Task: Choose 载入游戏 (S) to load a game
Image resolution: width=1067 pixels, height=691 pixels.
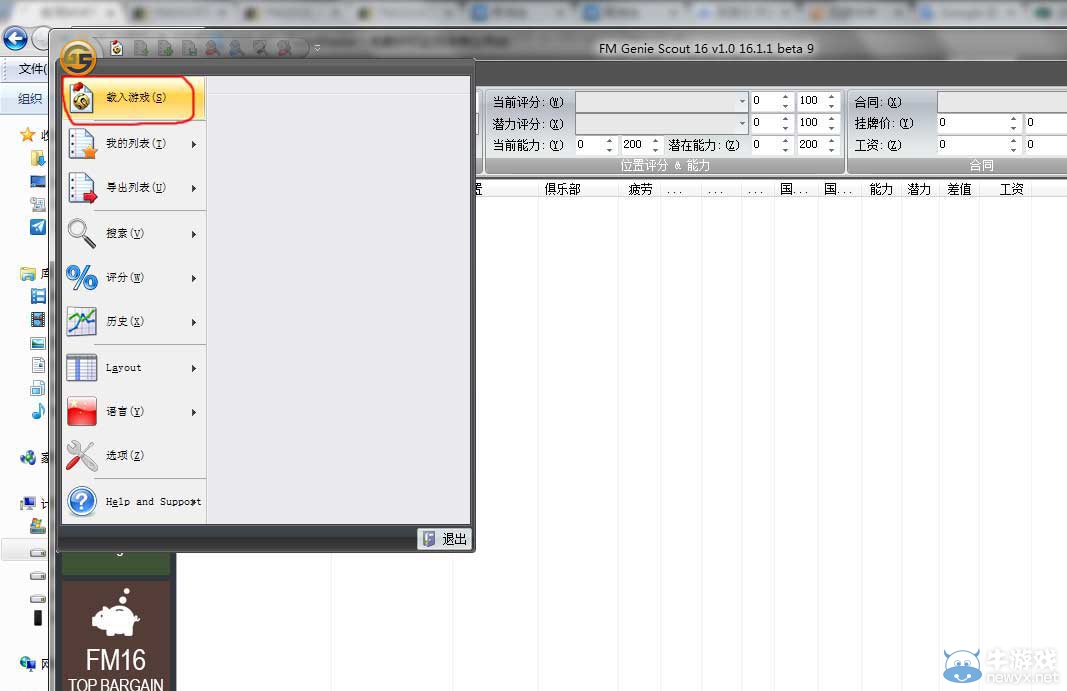Action: (134, 98)
